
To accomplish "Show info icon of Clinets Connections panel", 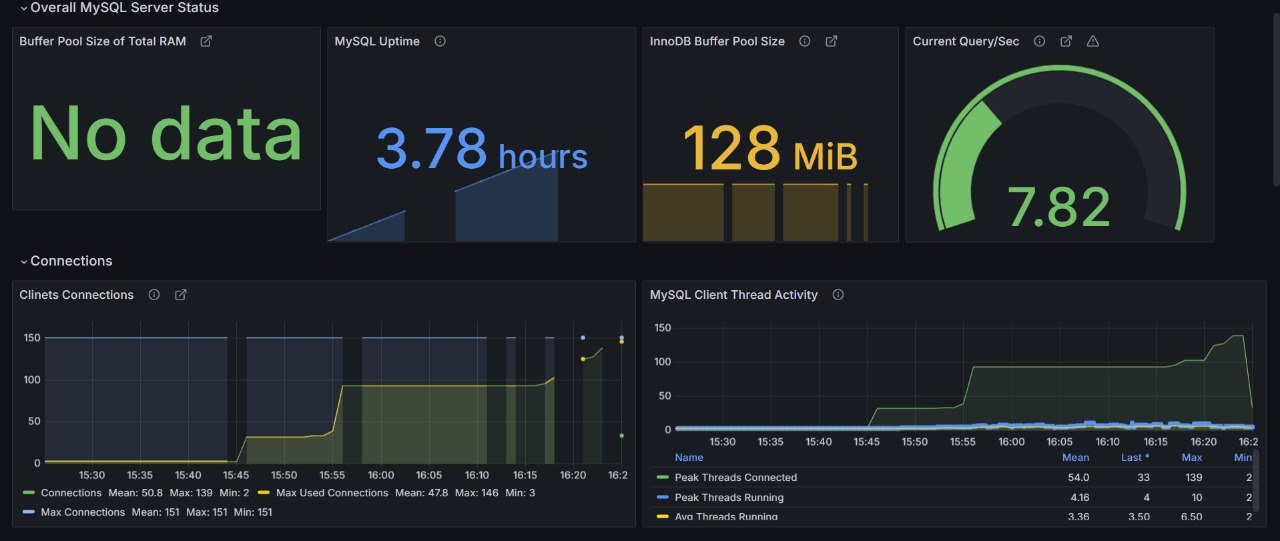I will 154,295.
